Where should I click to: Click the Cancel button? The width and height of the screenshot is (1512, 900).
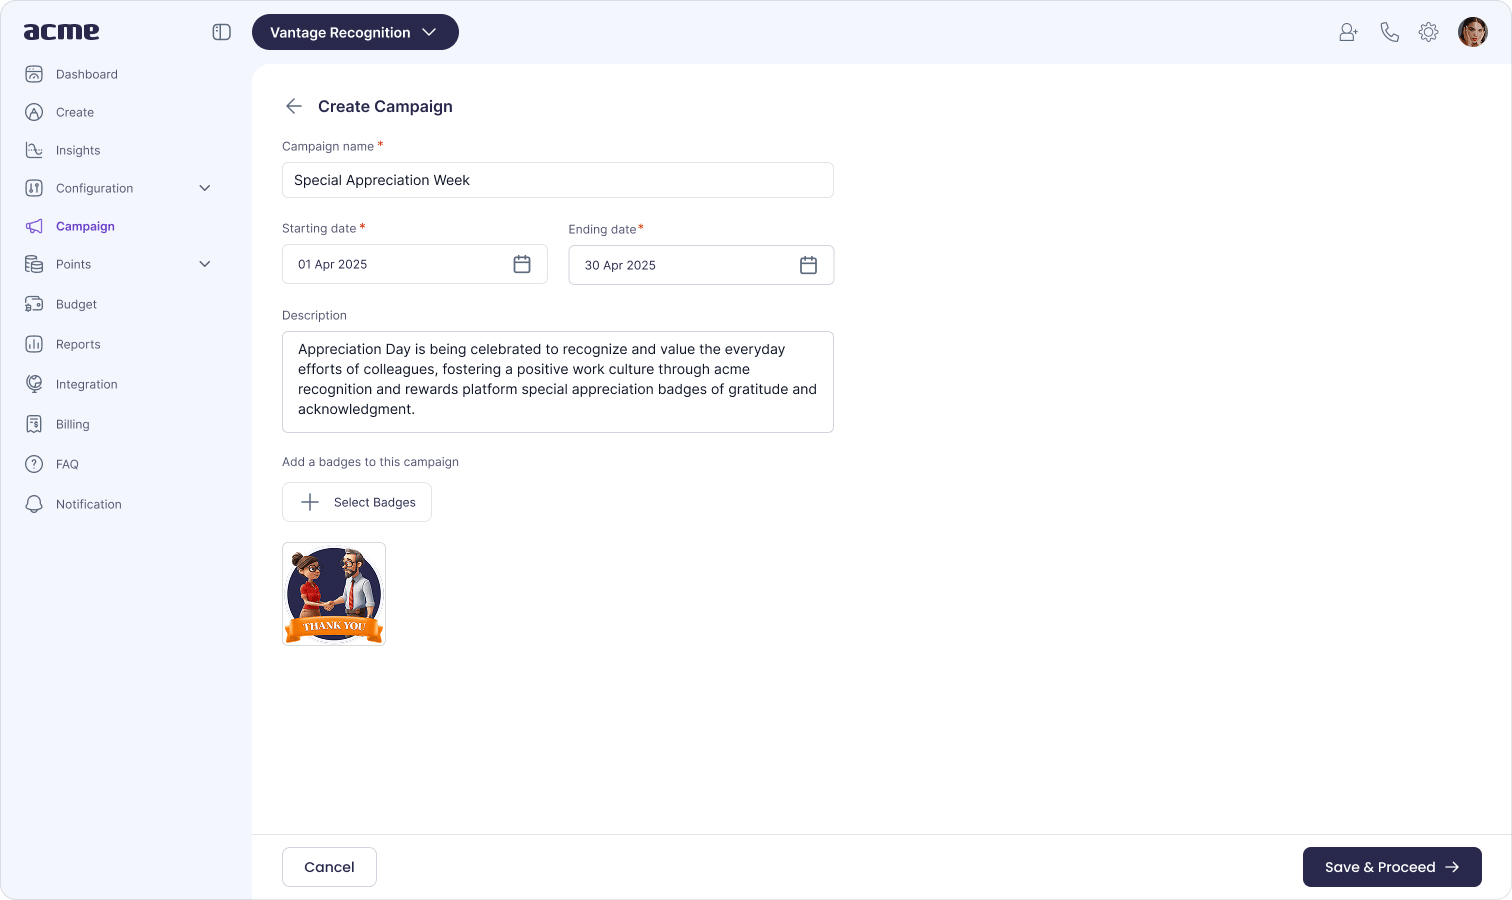tap(329, 867)
